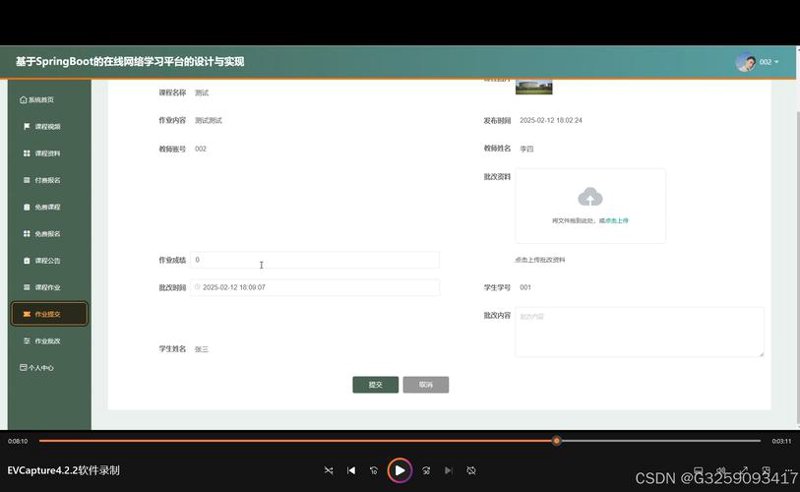Click the clock icon in 批改时间 field
This screenshot has width=800, height=492.
click(197, 287)
